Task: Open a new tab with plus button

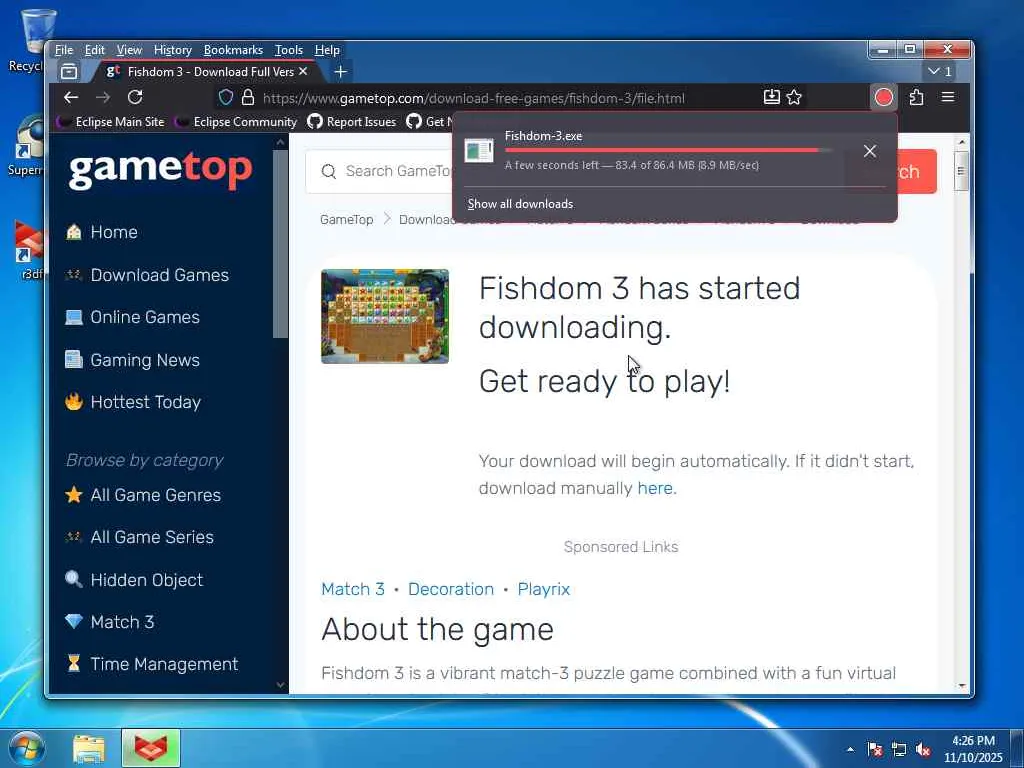Action: point(340,71)
